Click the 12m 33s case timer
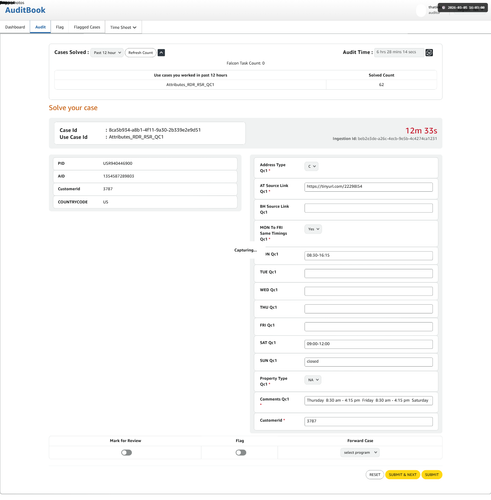491x500 pixels. pyautogui.click(x=421, y=131)
